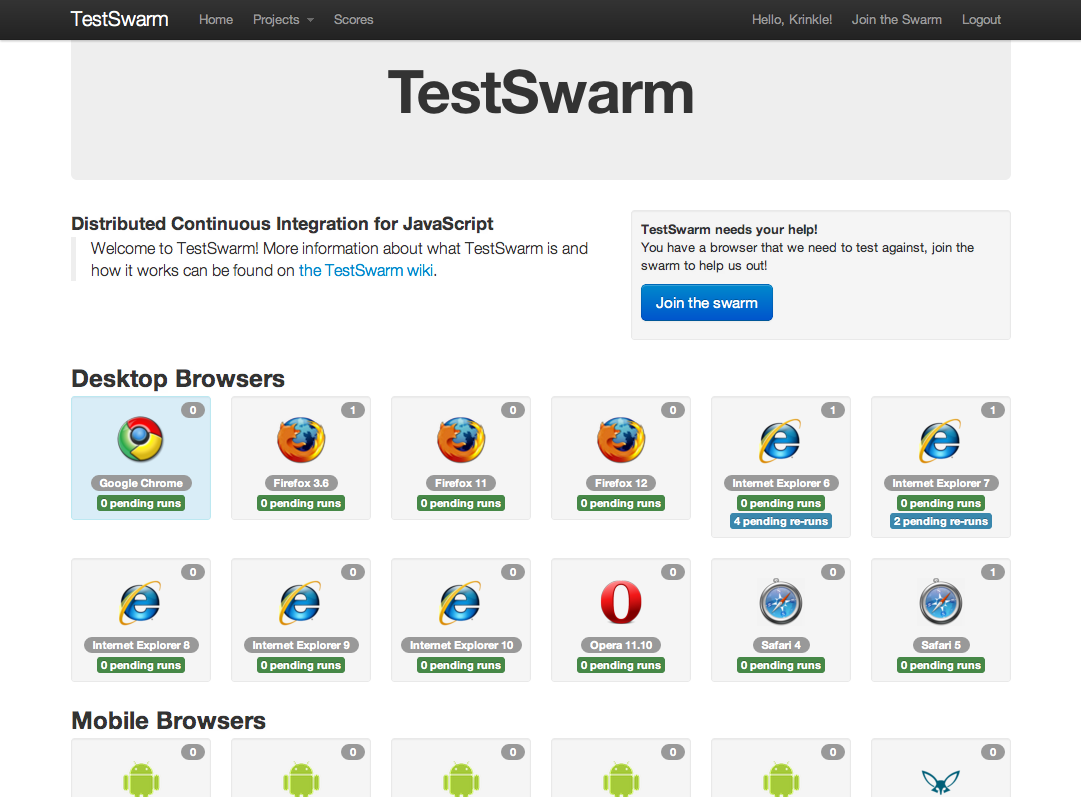Click the Desktop Browsers heading

tap(178, 379)
